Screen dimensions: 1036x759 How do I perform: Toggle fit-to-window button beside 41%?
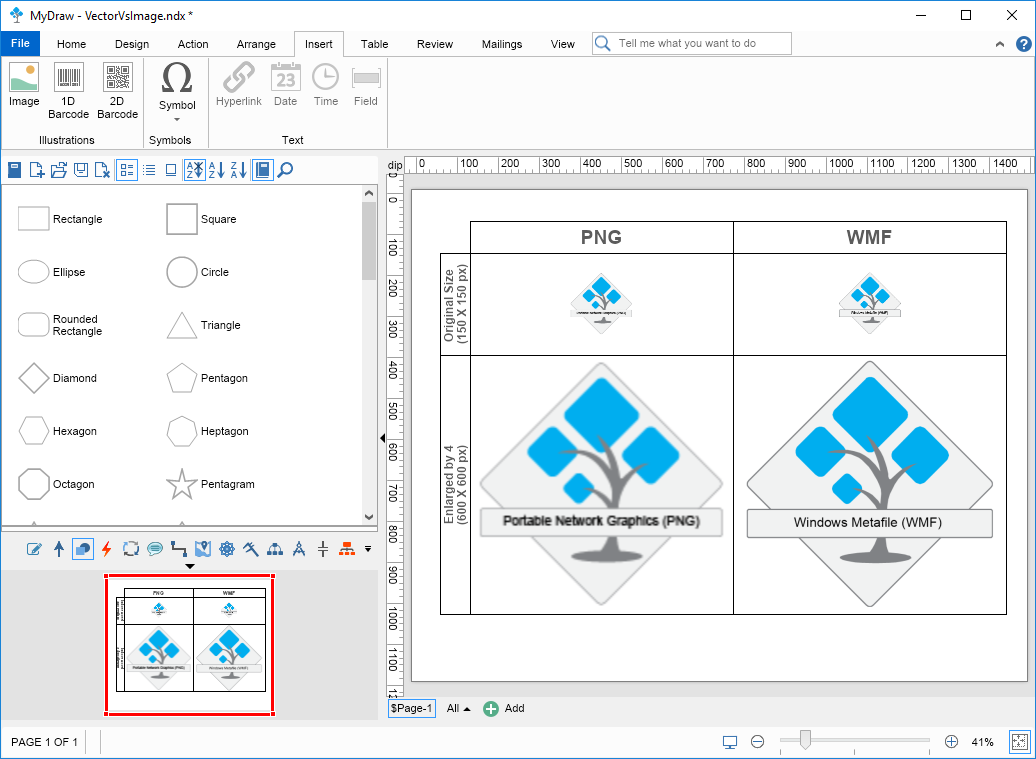1019,742
